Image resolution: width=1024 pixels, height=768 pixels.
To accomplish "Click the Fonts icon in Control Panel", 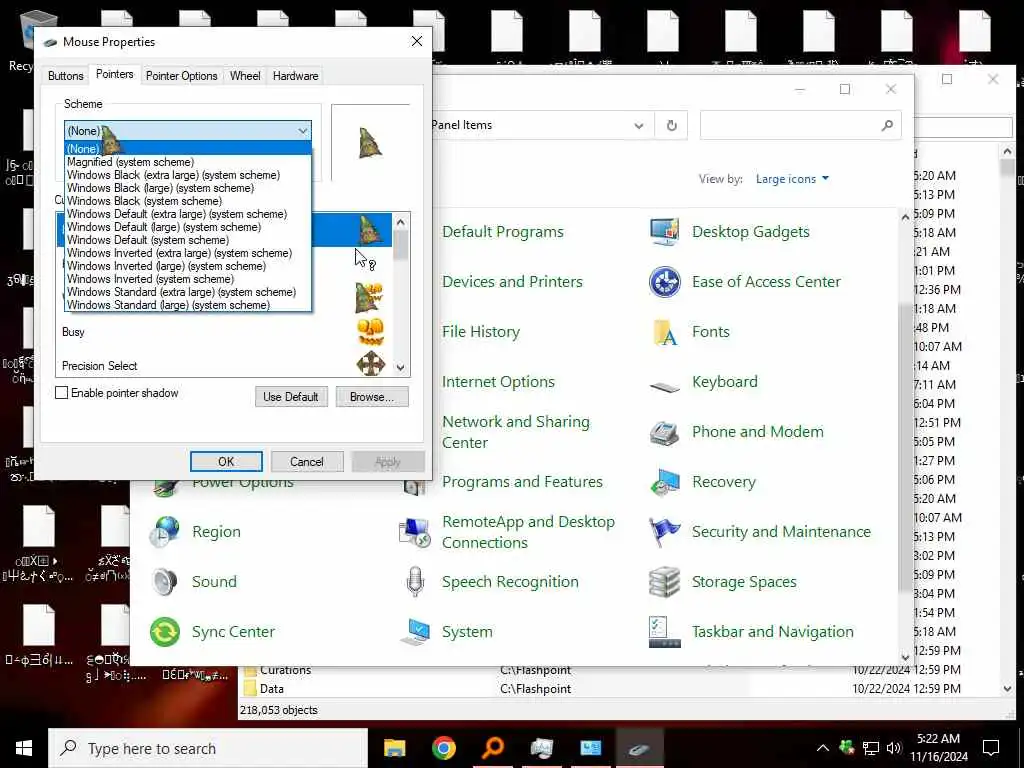I will tap(665, 332).
